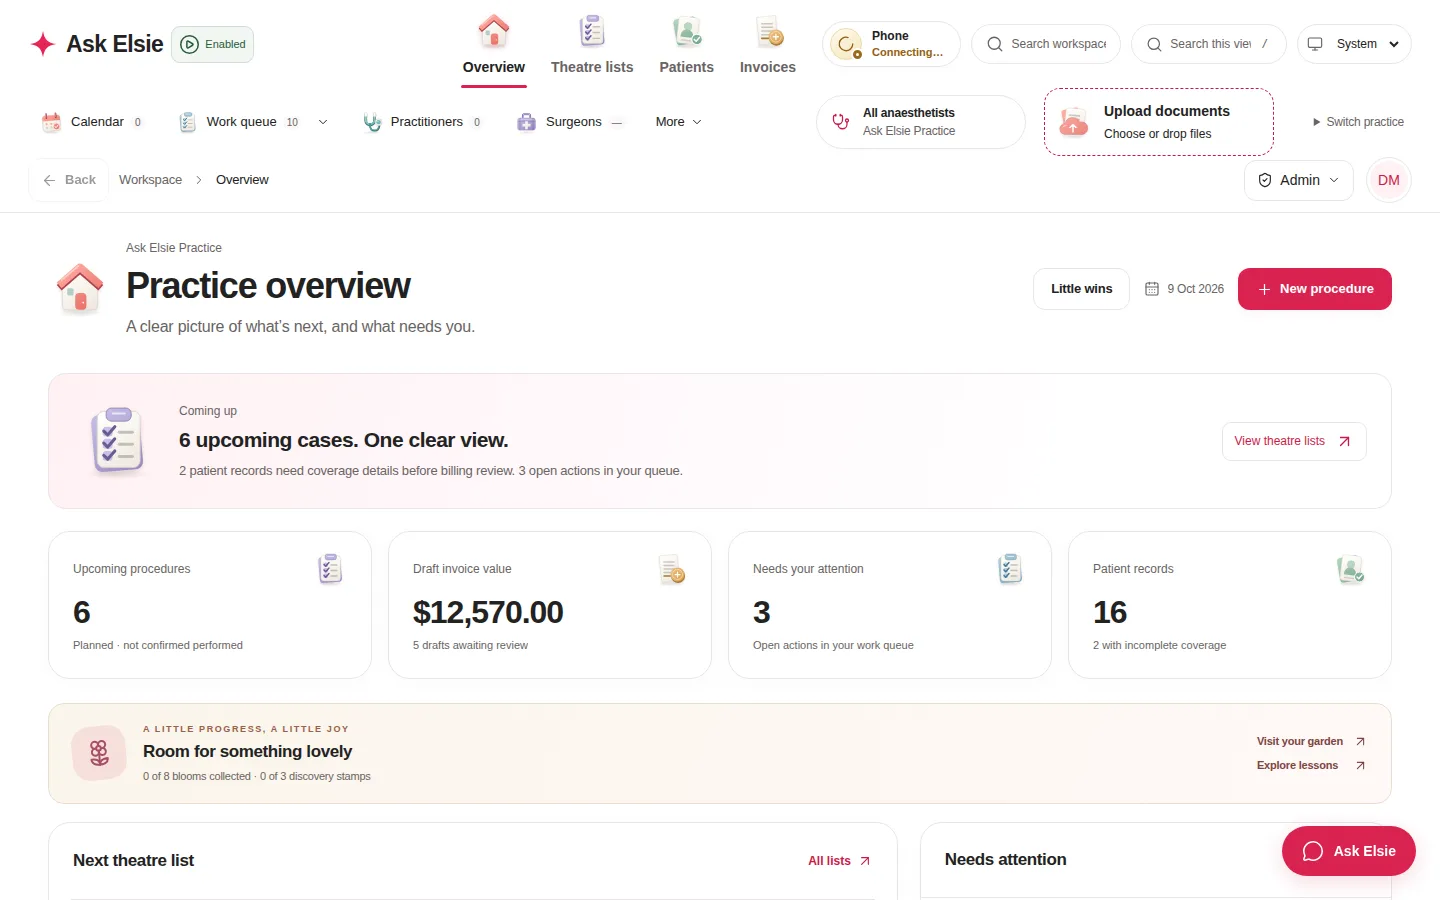Click View theatre lists link
Screen dimensions: 1440x900
coord(1294,441)
